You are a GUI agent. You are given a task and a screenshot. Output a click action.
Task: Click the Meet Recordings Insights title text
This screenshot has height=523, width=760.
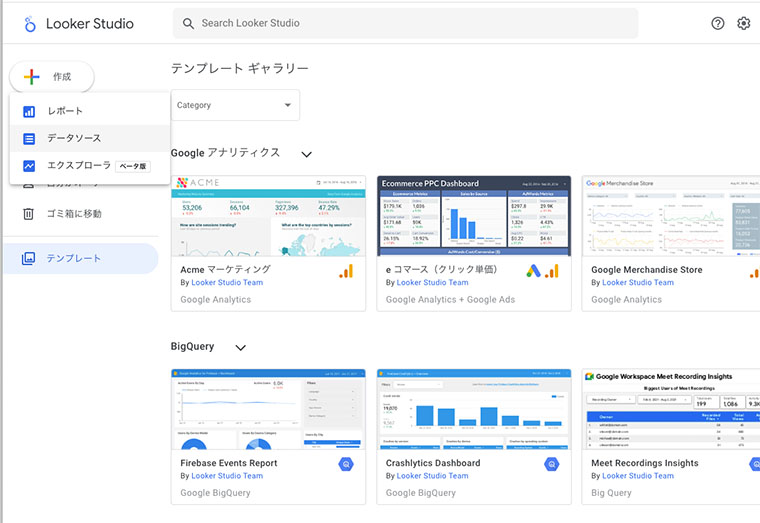[645, 463]
